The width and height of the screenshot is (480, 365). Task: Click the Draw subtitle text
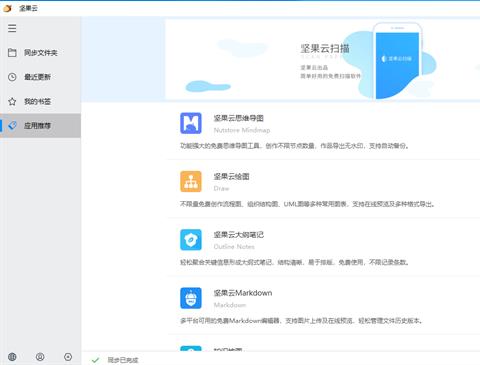click(221, 189)
